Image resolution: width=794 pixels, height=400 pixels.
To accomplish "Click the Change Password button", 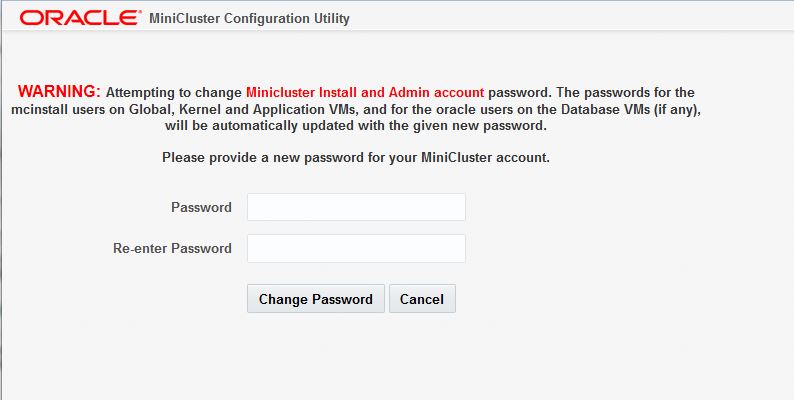I will [x=315, y=299].
